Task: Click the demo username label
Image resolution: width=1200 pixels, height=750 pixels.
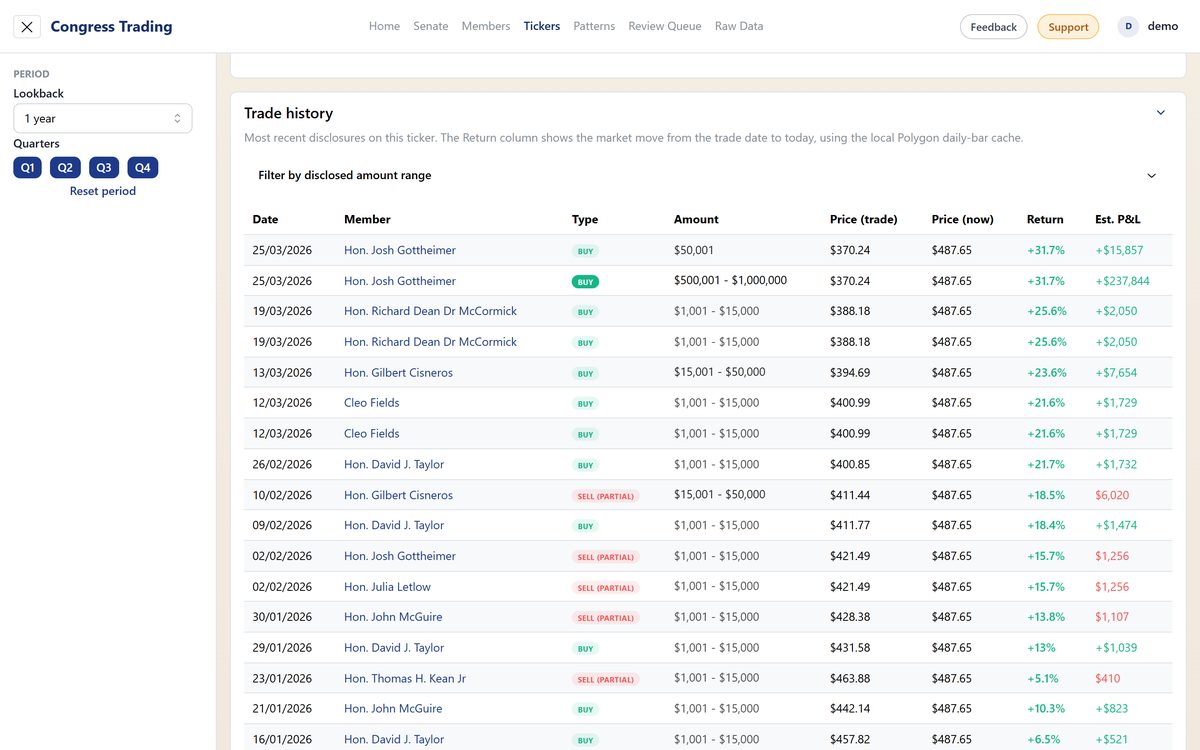Action: click(1163, 26)
